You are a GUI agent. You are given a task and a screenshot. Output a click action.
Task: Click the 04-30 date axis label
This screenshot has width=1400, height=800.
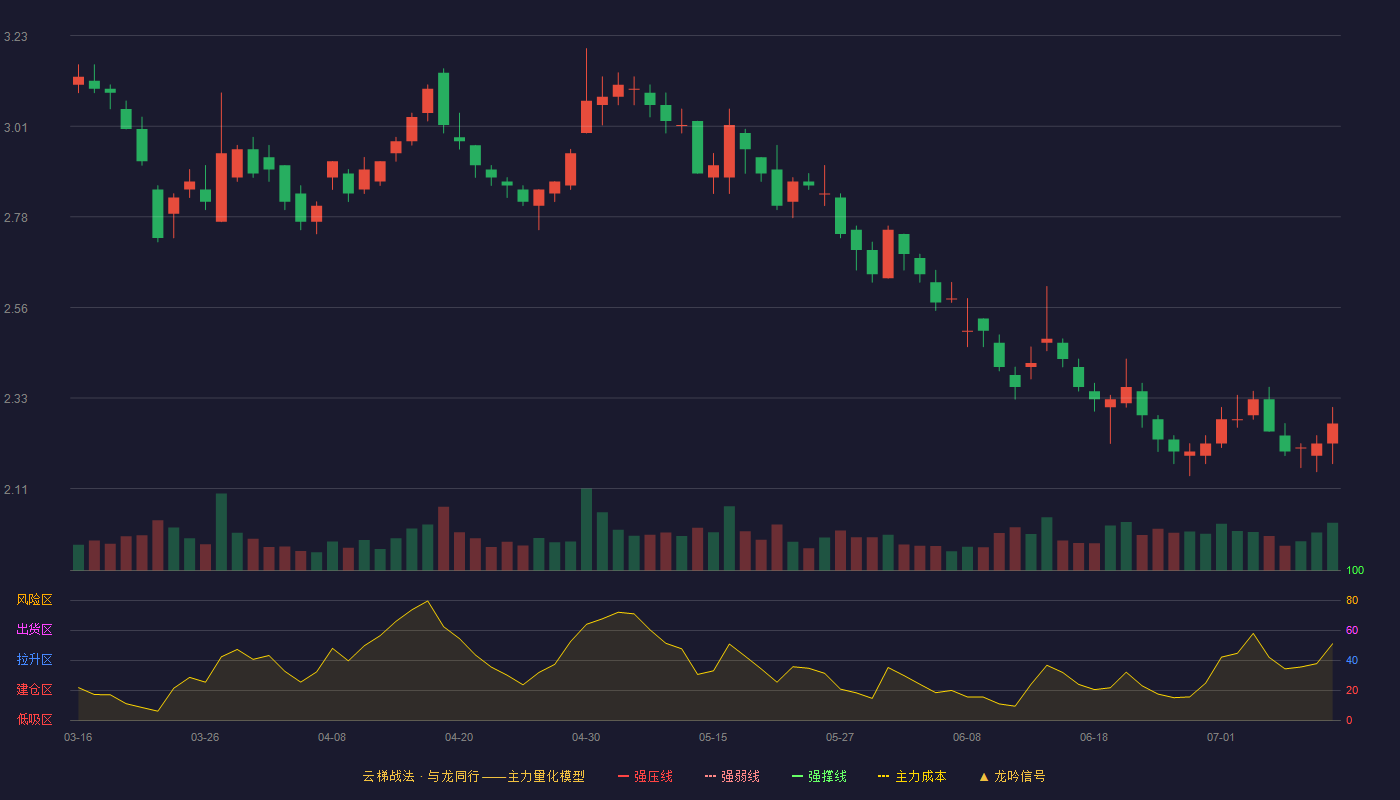586,737
